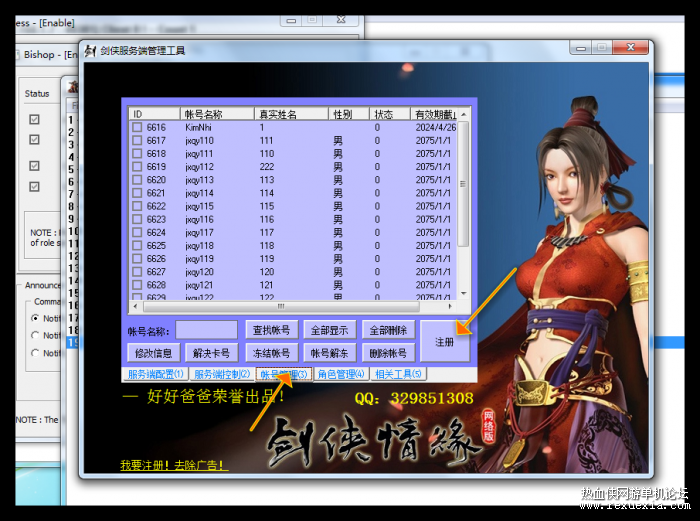Sort by the ID column header
The height and width of the screenshot is (521, 700).
[x=154, y=114]
